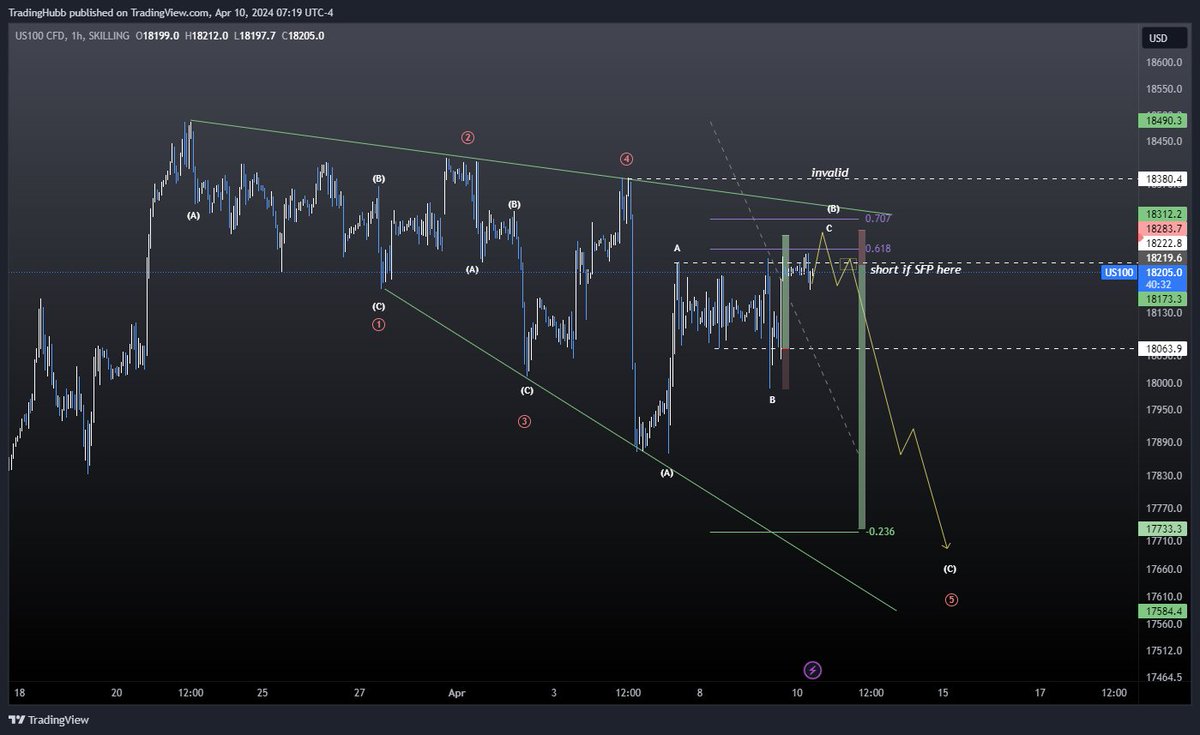Click the circled red wave number 1
This screenshot has height=735, width=1200.
click(x=379, y=324)
